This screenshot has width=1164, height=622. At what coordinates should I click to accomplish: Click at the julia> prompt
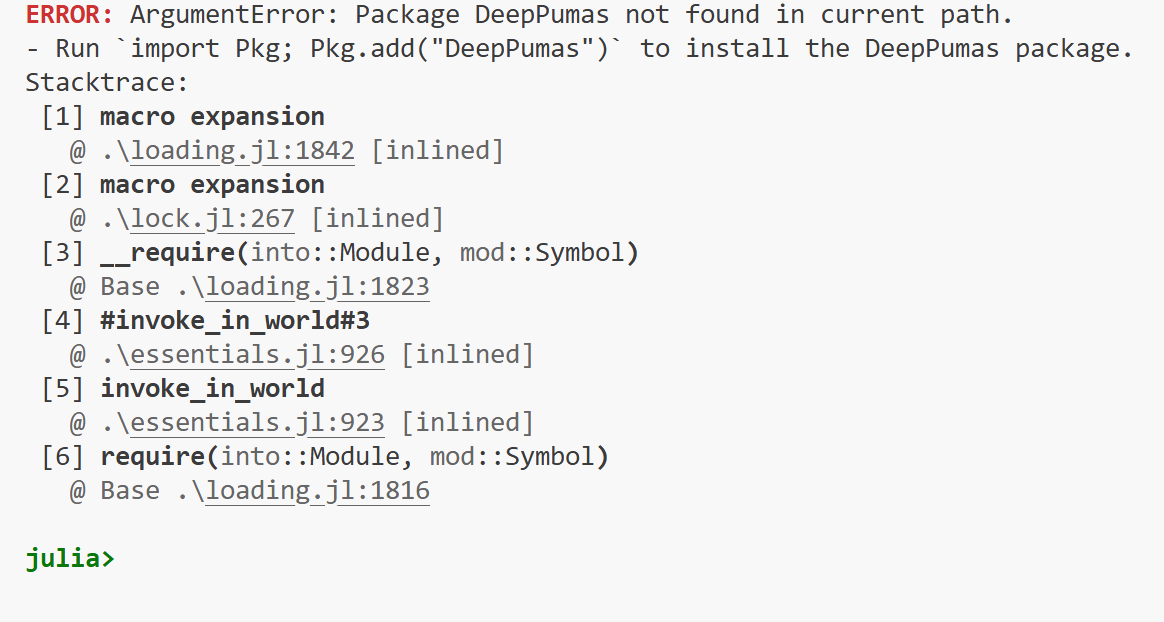click(x=71, y=558)
